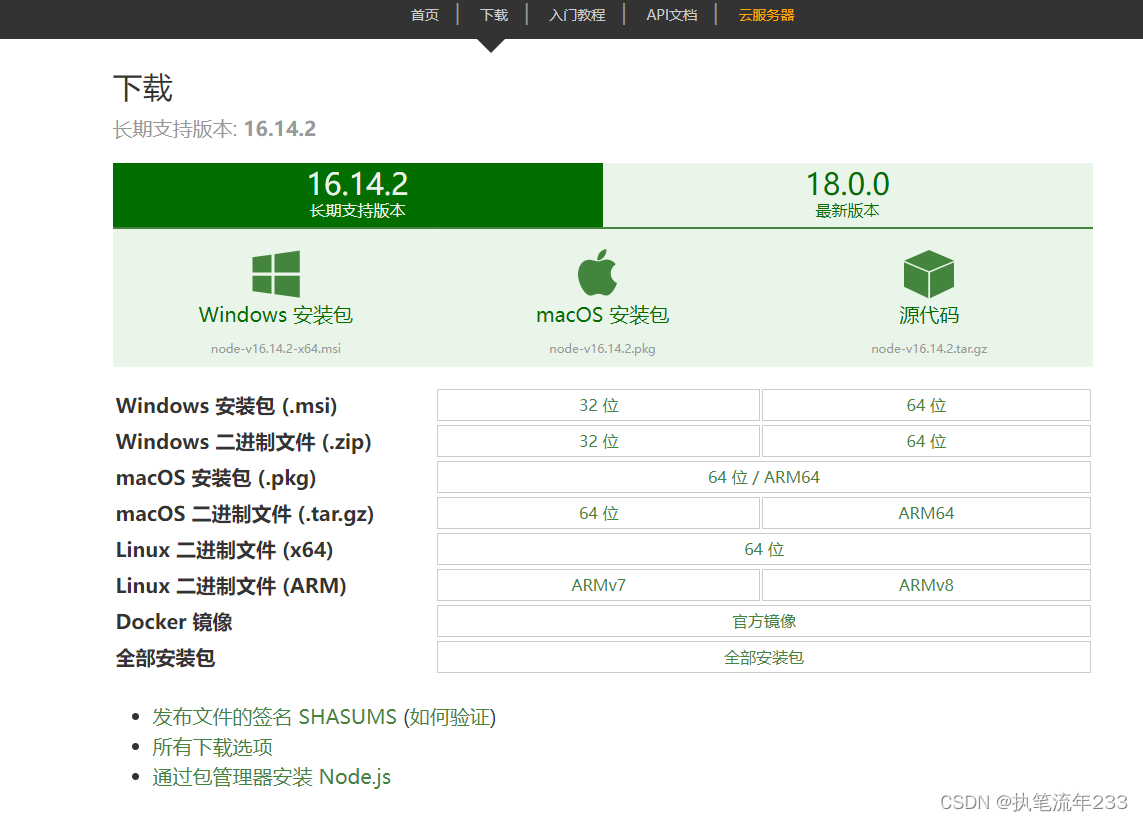Open 通过包管理器安装 Node.js link
This screenshot has width=1143, height=821.
tap(271, 777)
